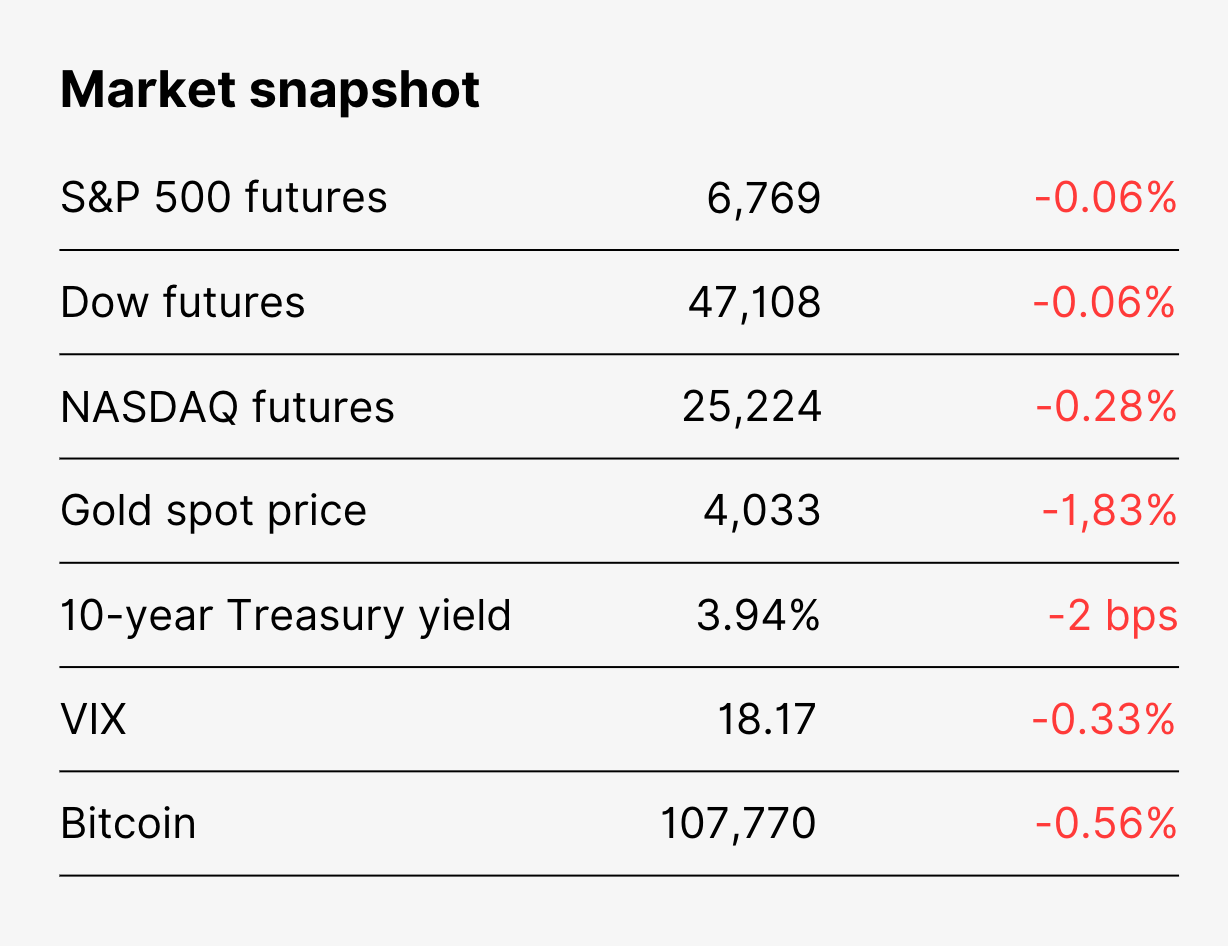Open the Dow futures row label
Viewport: 1228px width, 946px height.
[183, 302]
